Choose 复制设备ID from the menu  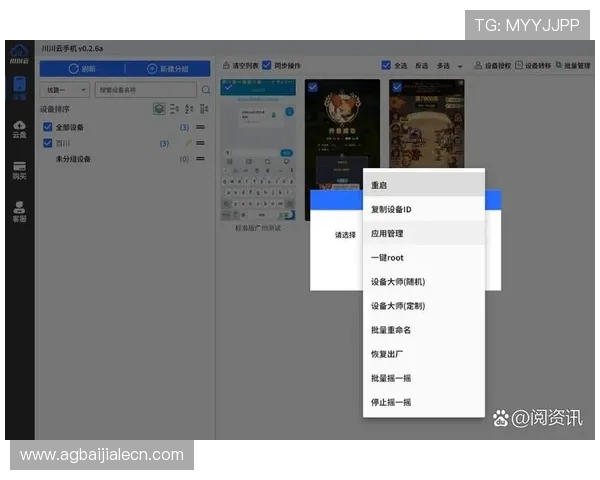424,209
